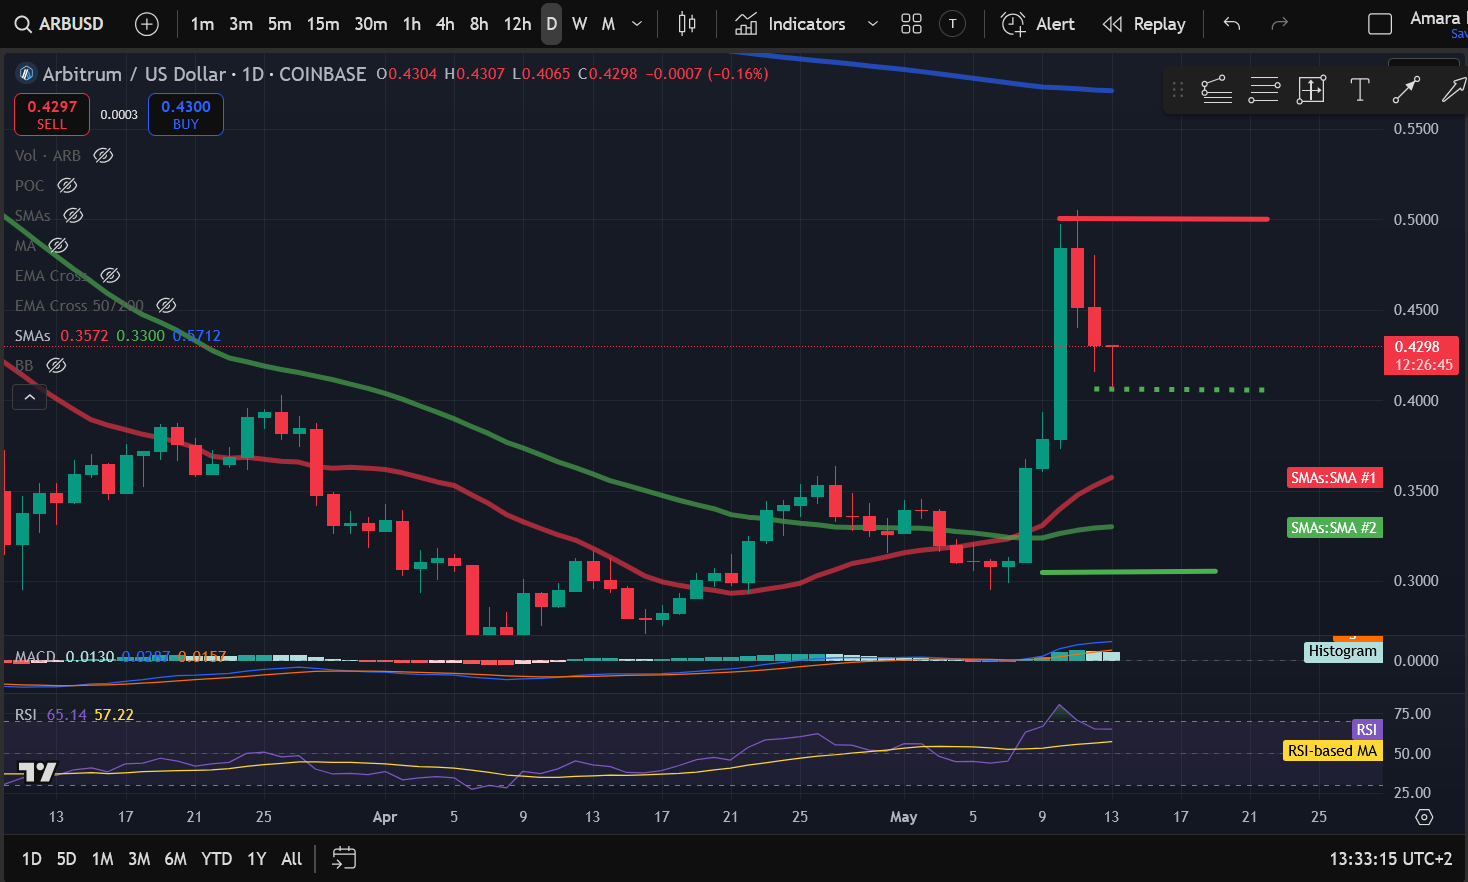This screenshot has height=882, width=1468.
Task: Open the time axis settings gear
Action: 1424,817
